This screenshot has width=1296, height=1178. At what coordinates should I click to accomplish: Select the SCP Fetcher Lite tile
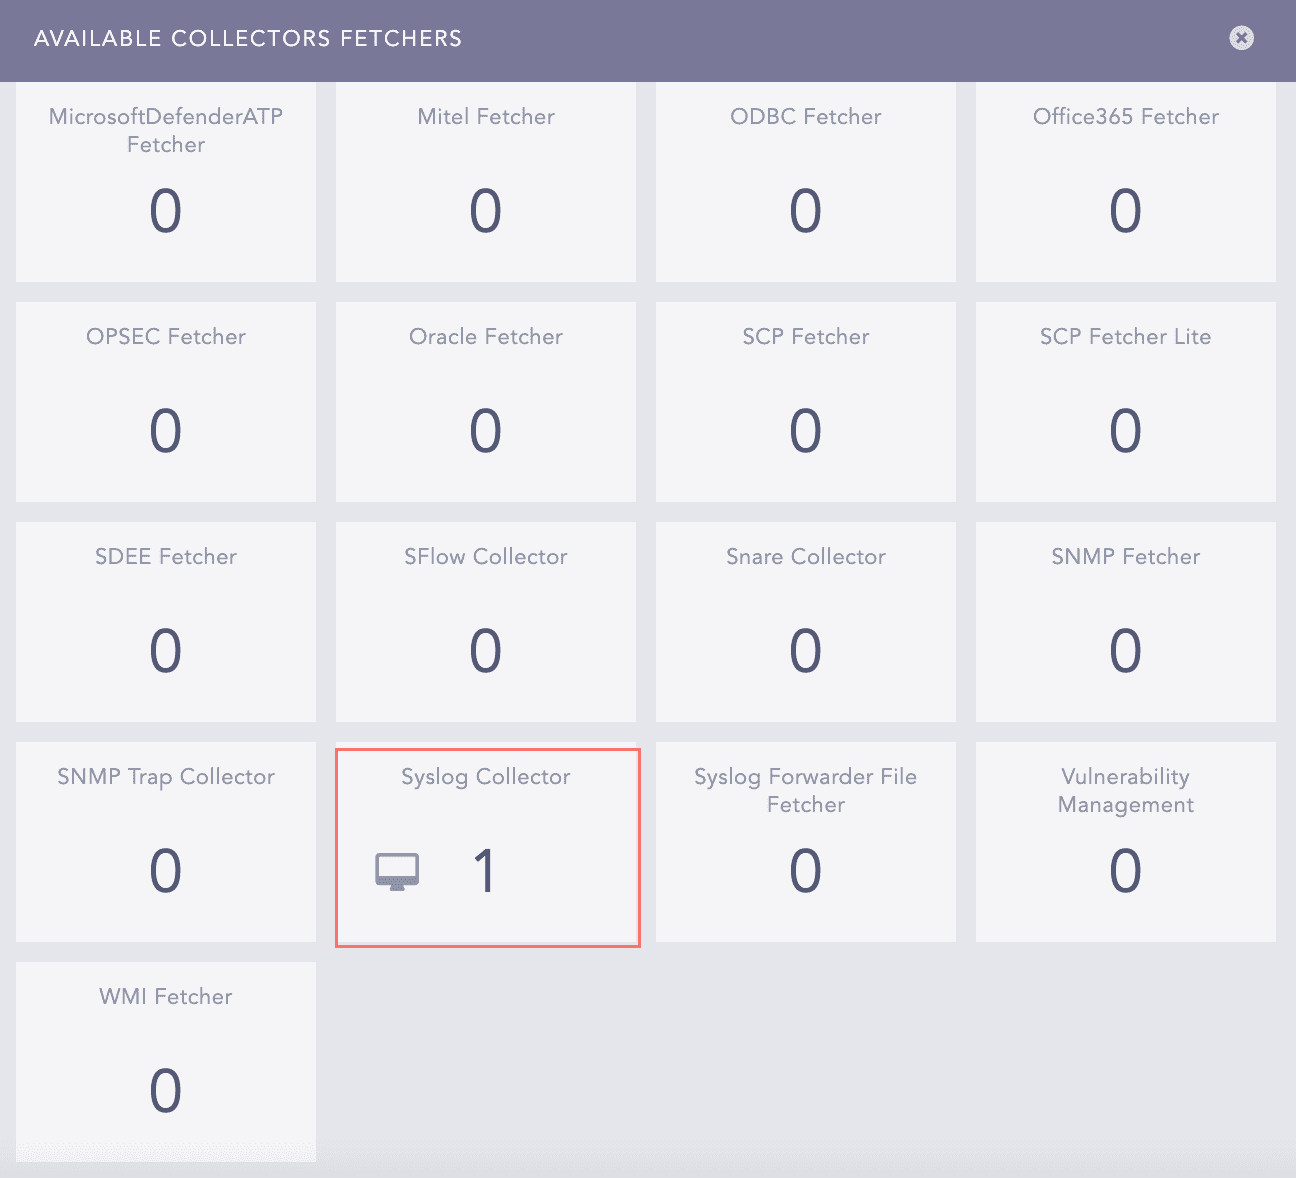1125,402
